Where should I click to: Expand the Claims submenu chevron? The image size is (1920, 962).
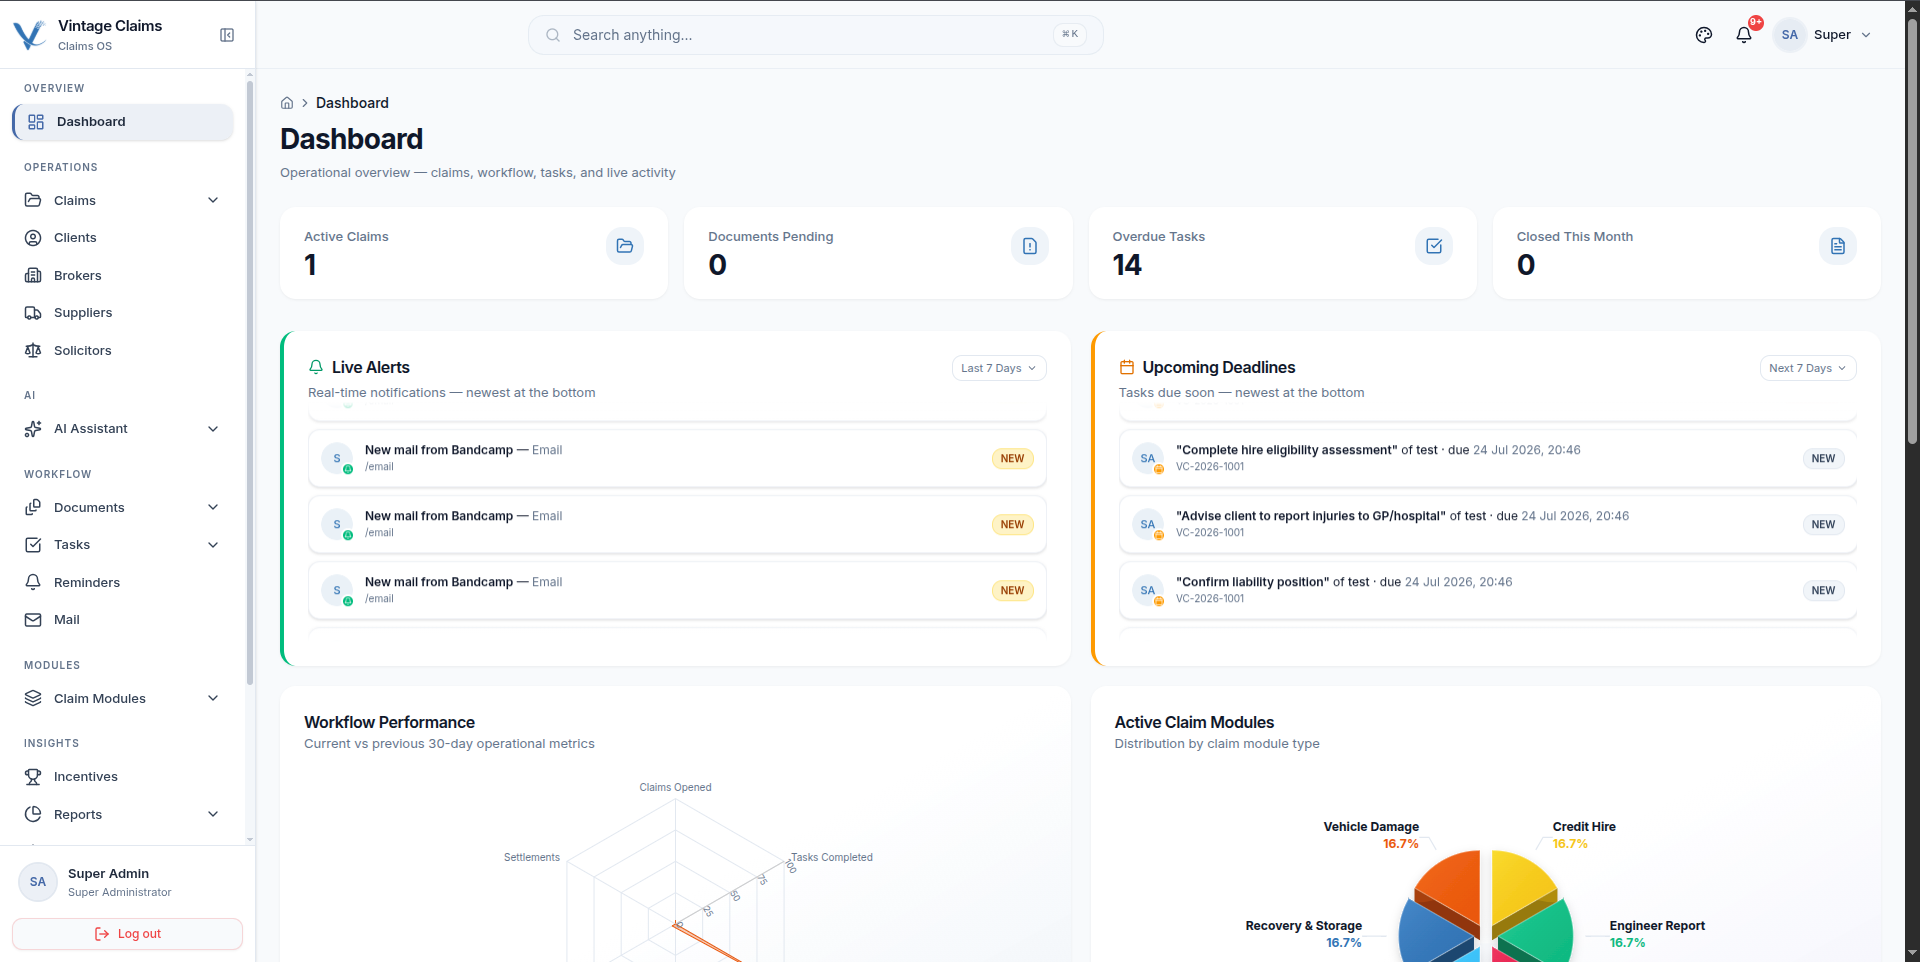[x=213, y=200]
